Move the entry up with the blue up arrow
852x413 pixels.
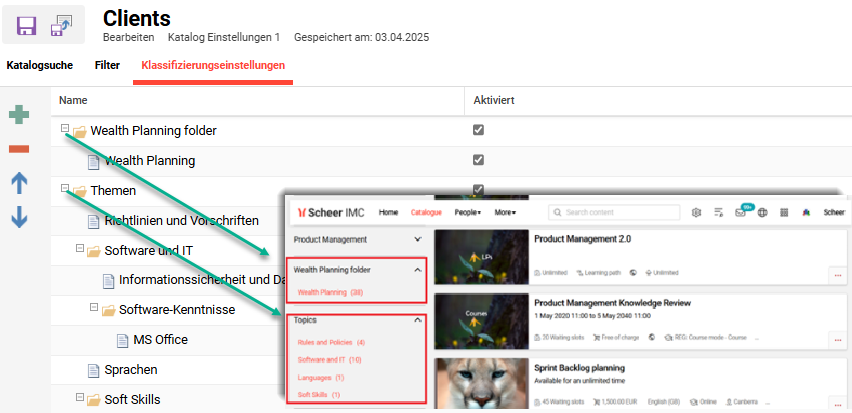[19, 183]
